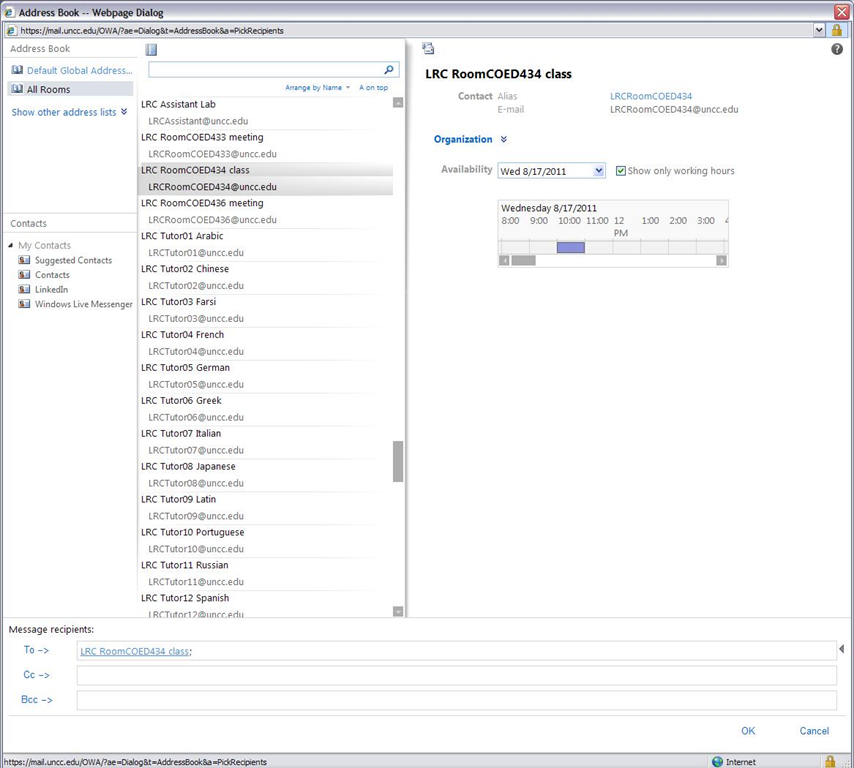Expand the Organization section
This screenshot has width=854, height=768.
pos(504,140)
